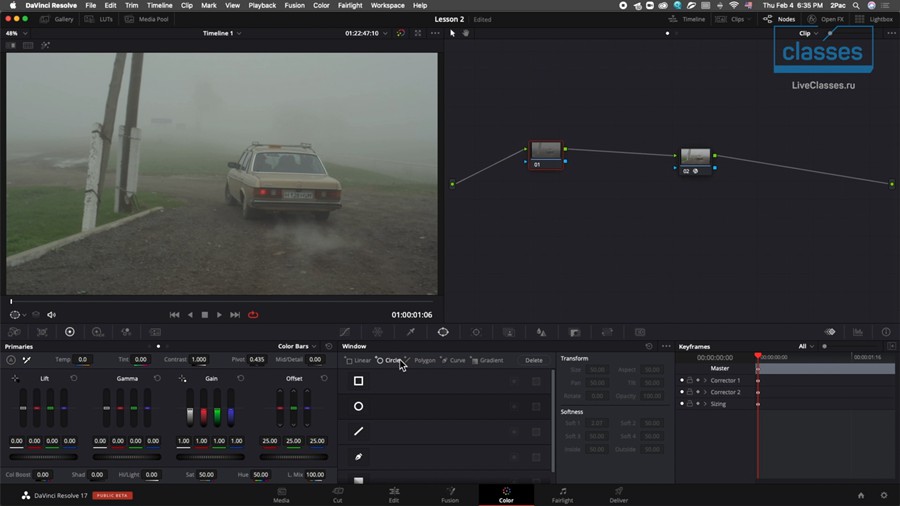Select the hand pan tool above node graph
This screenshot has width=900, height=506.
(x=465, y=33)
